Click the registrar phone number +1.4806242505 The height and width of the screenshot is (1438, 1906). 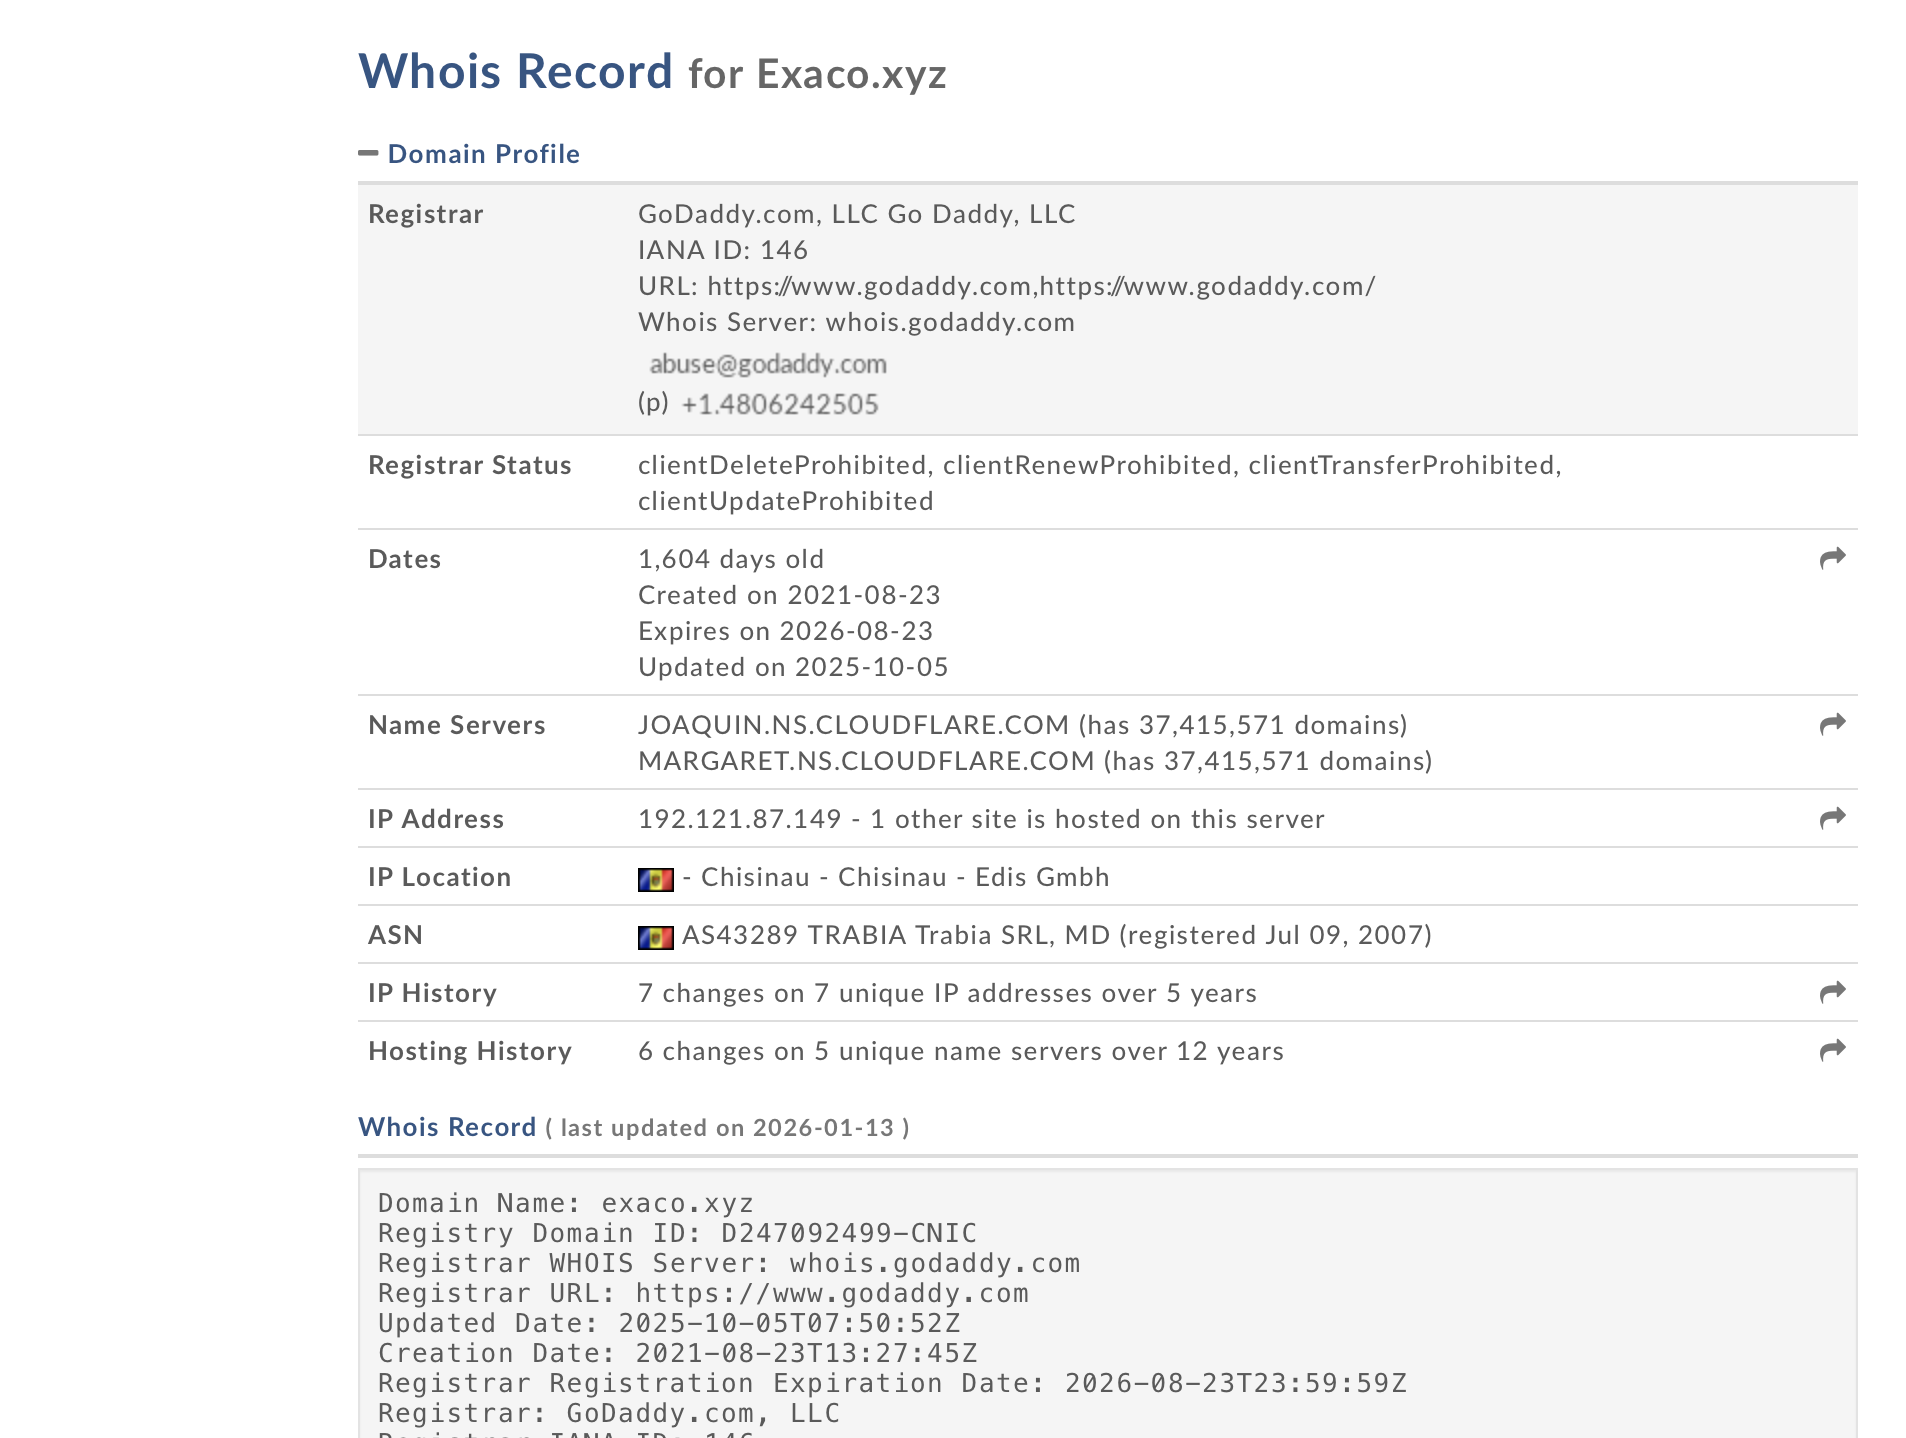(779, 404)
